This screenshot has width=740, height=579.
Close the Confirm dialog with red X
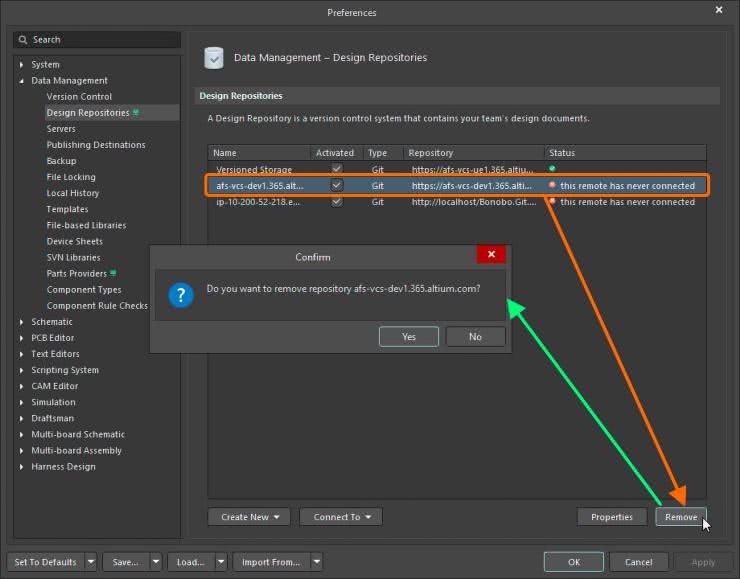[x=491, y=256]
